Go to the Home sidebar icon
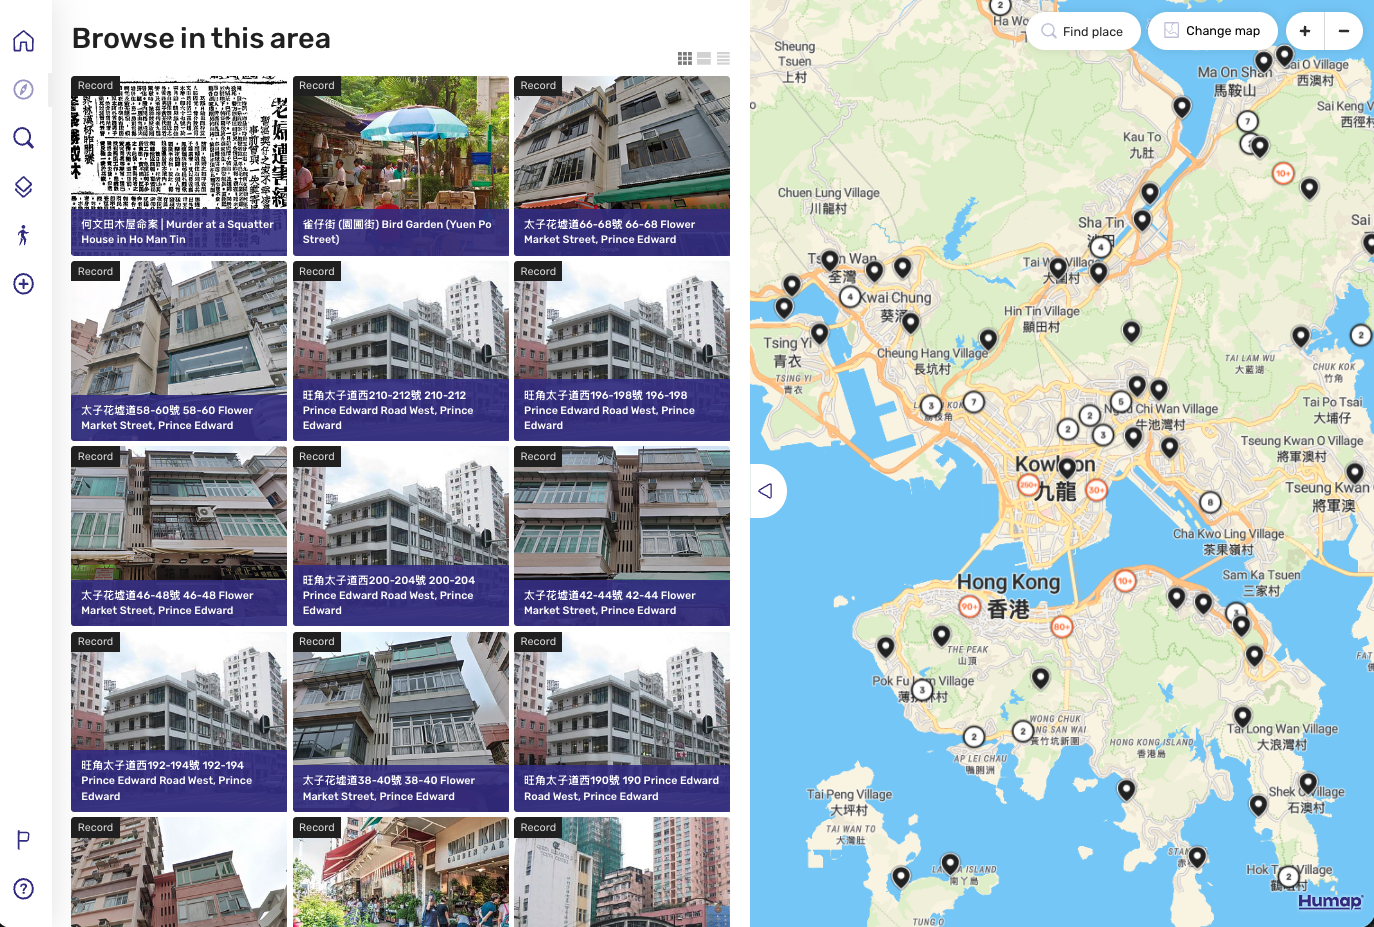1374x927 pixels. tap(24, 41)
